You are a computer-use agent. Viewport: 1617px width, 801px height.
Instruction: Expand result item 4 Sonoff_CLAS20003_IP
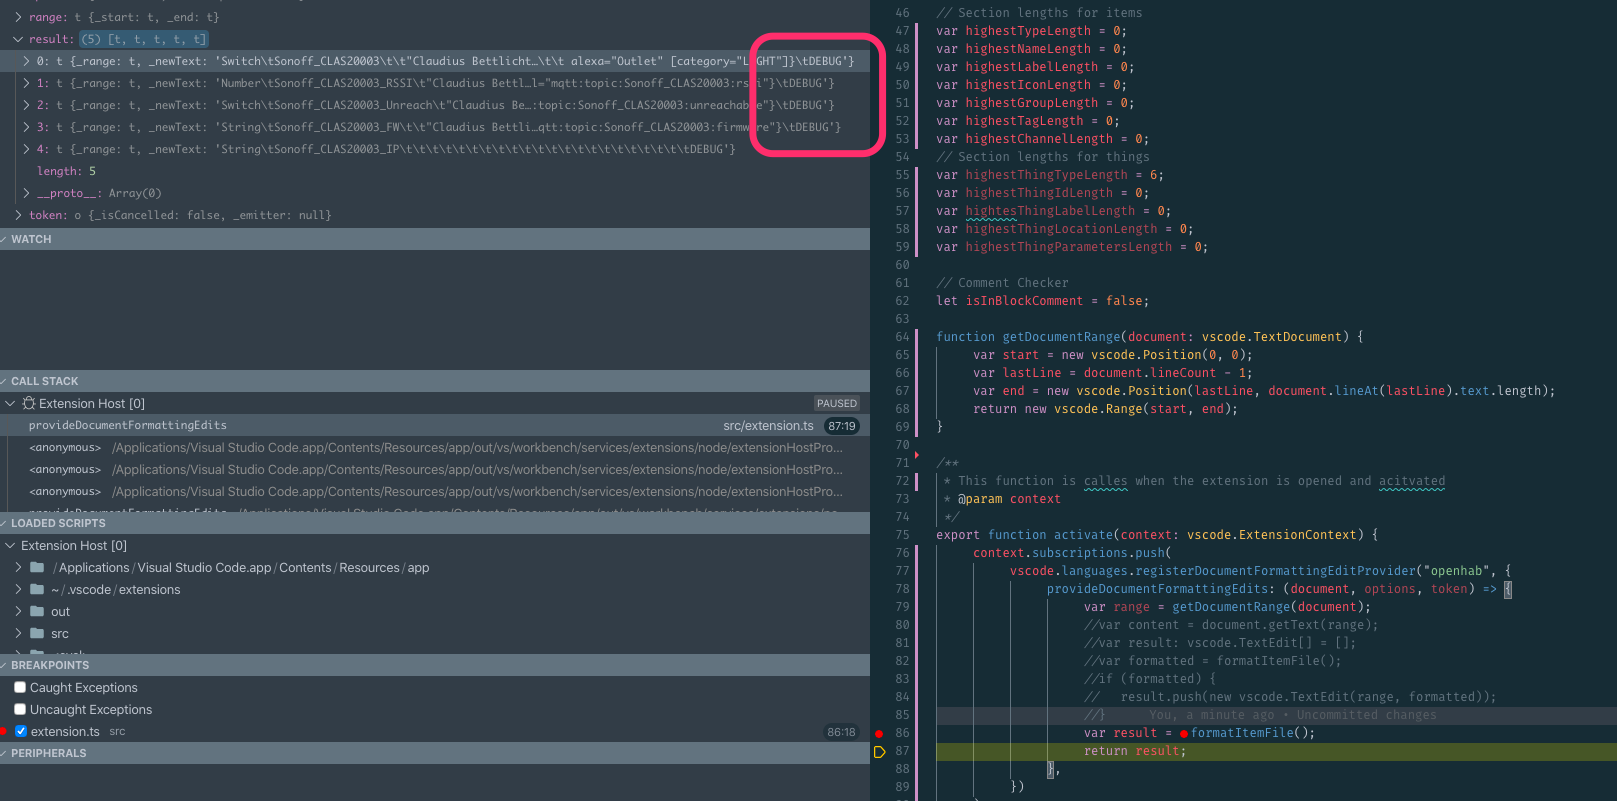click(x=26, y=149)
